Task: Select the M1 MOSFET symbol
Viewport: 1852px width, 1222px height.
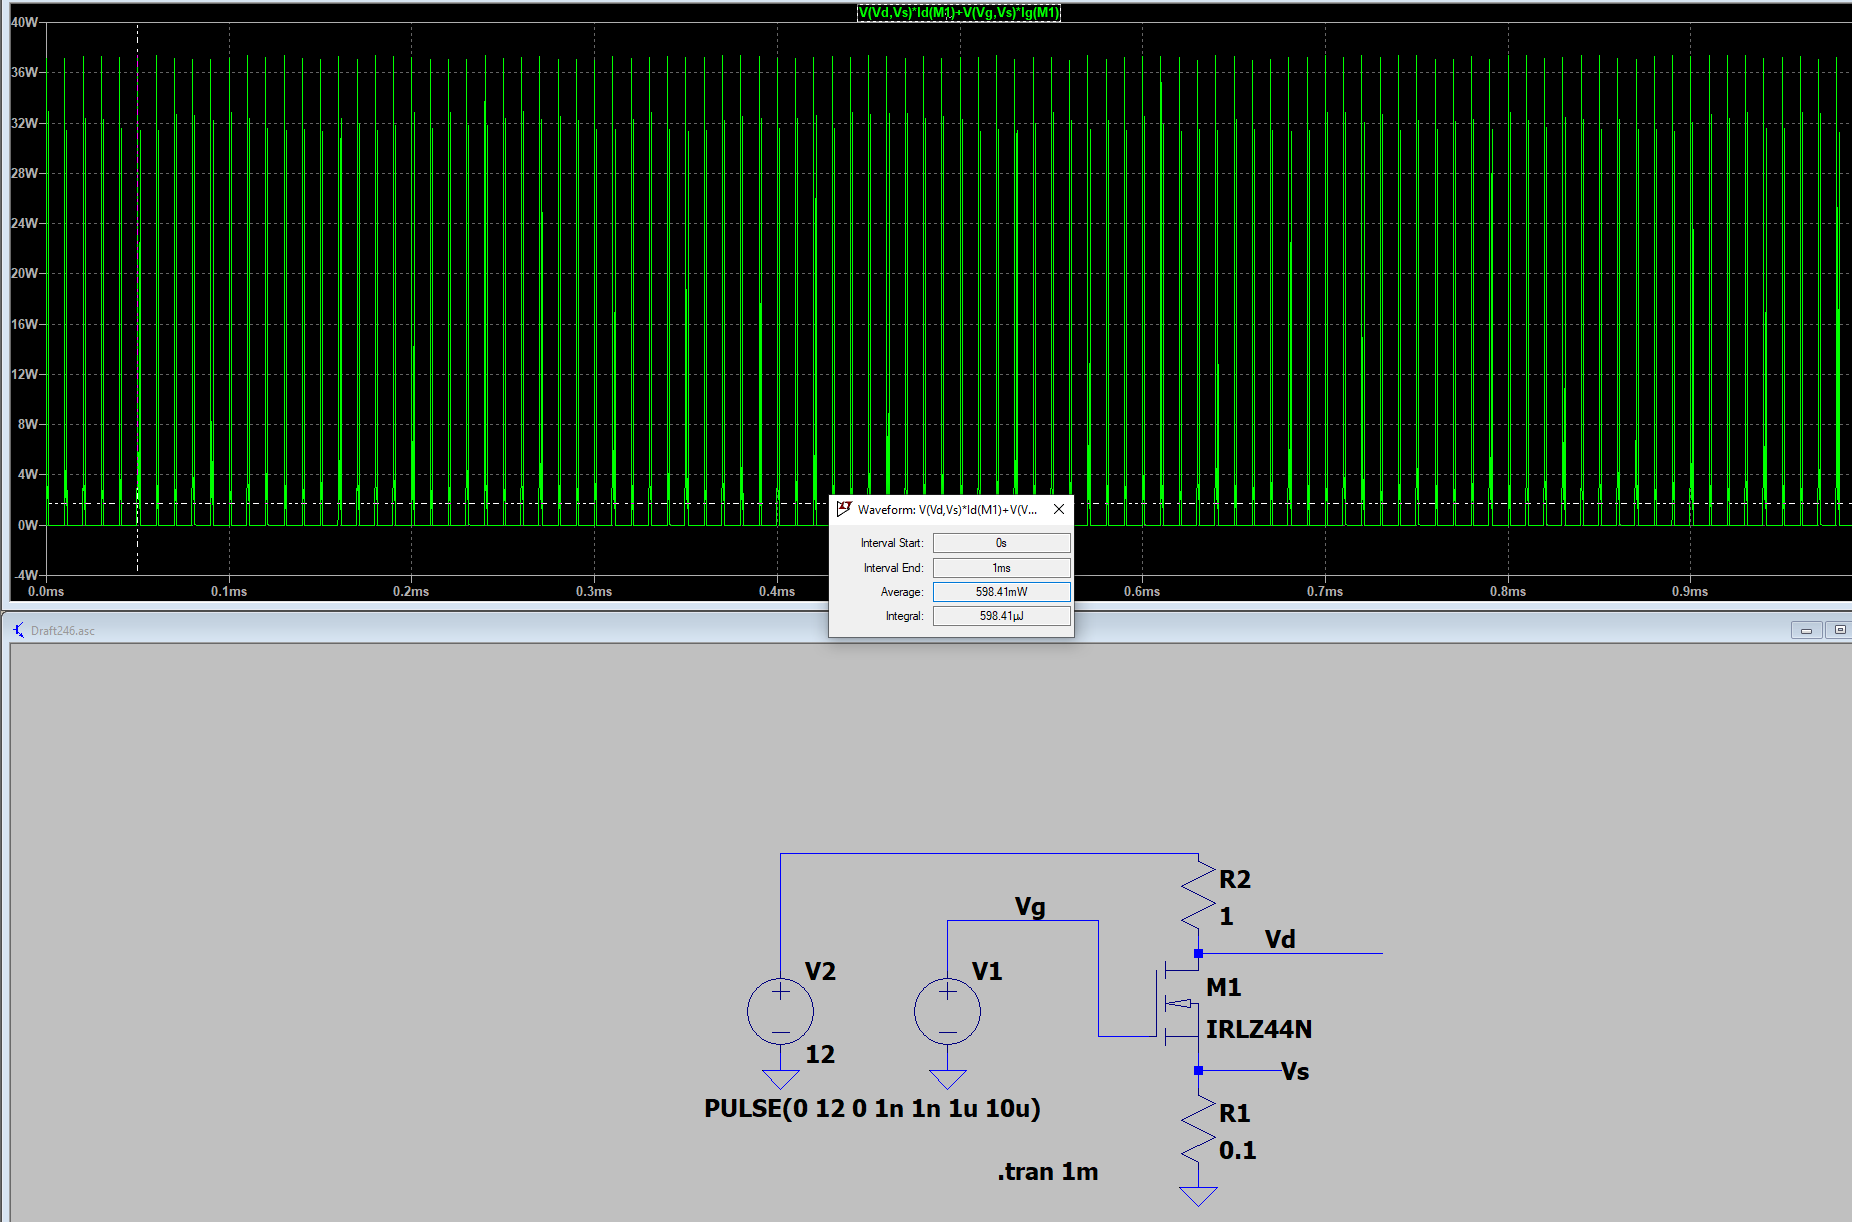Action: tap(1180, 1003)
